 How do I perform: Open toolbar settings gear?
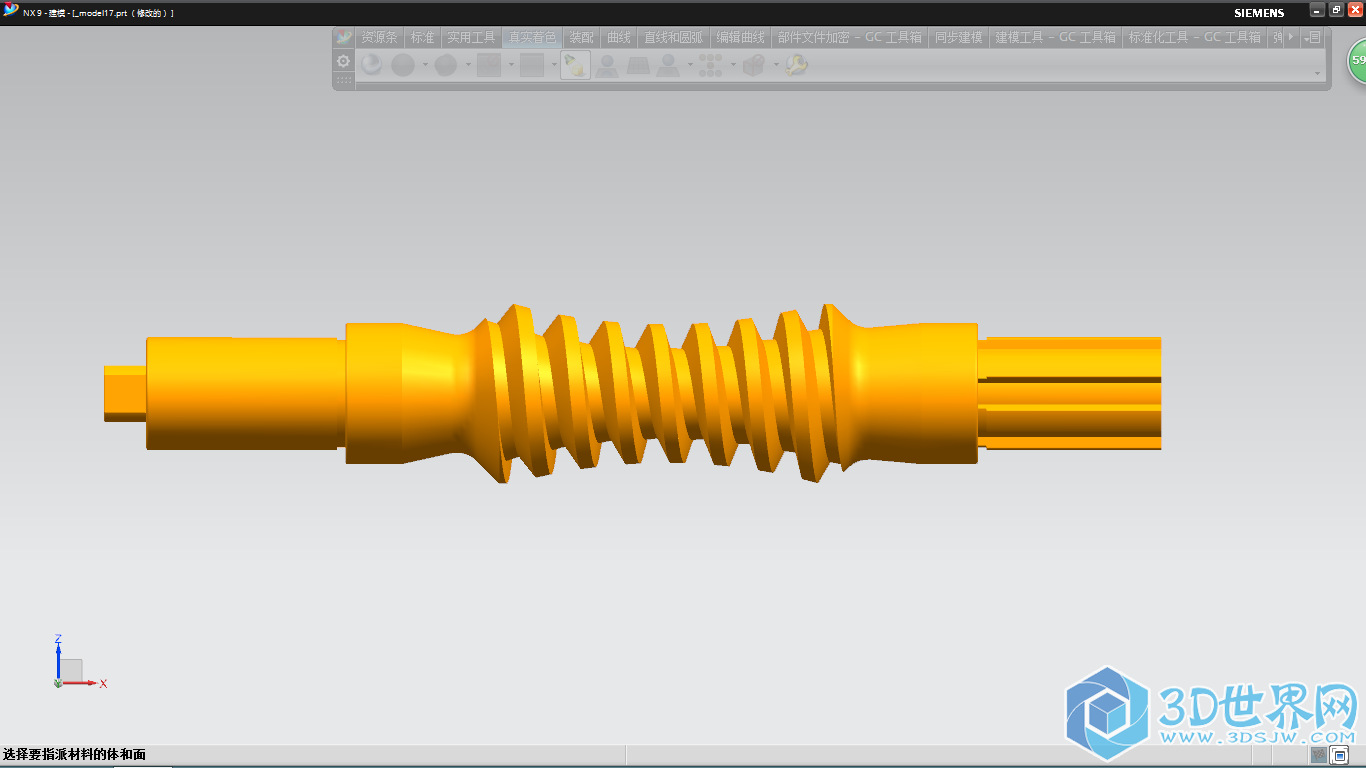point(344,62)
